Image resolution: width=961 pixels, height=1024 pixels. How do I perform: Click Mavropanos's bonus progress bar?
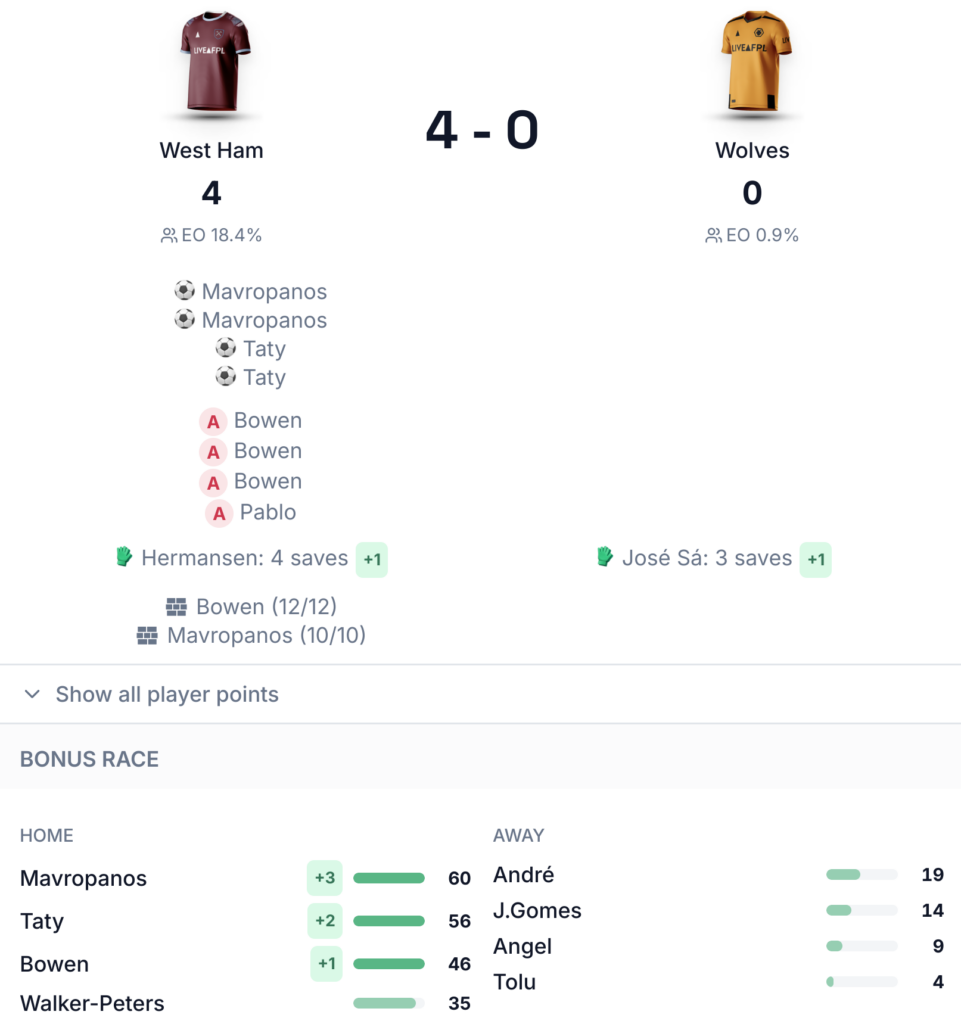[389, 878]
